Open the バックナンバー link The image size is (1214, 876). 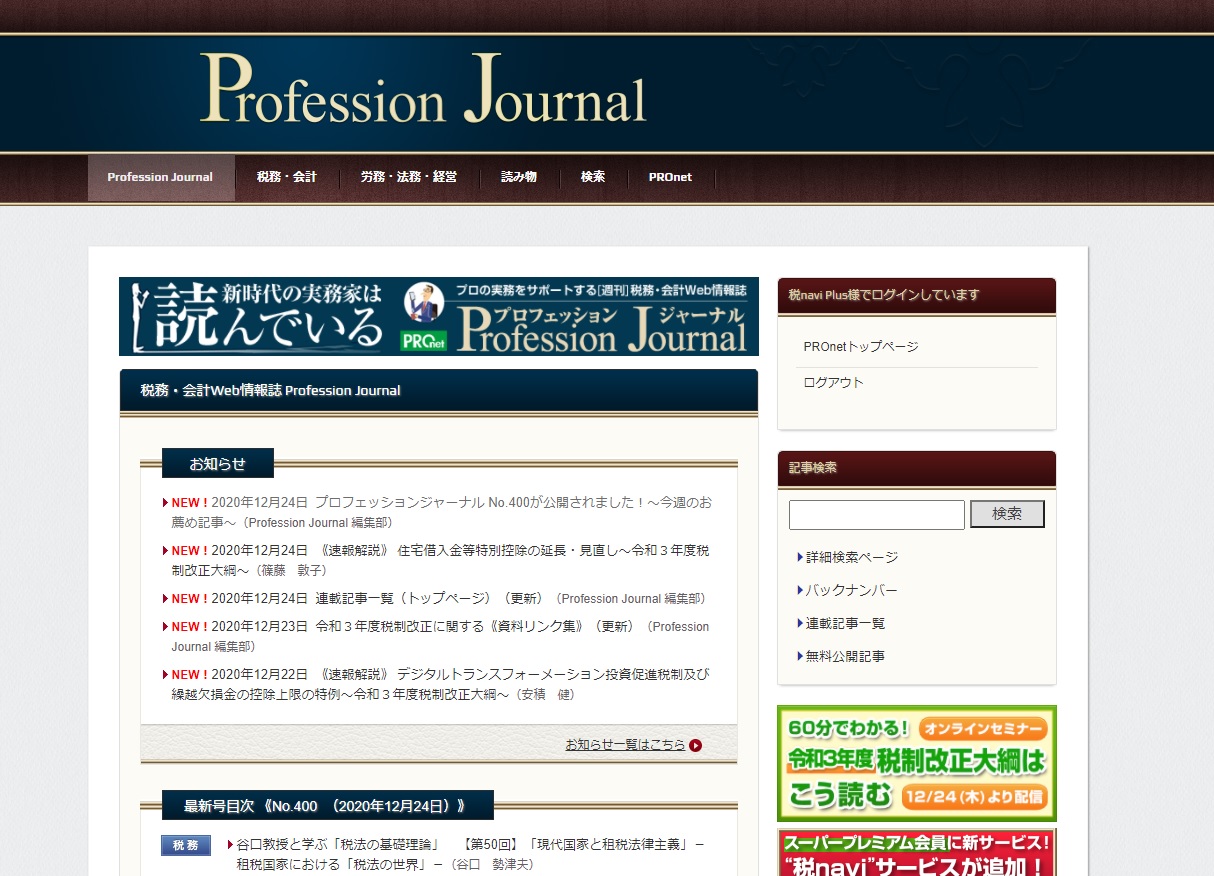pyautogui.click(x=852, y=590)
